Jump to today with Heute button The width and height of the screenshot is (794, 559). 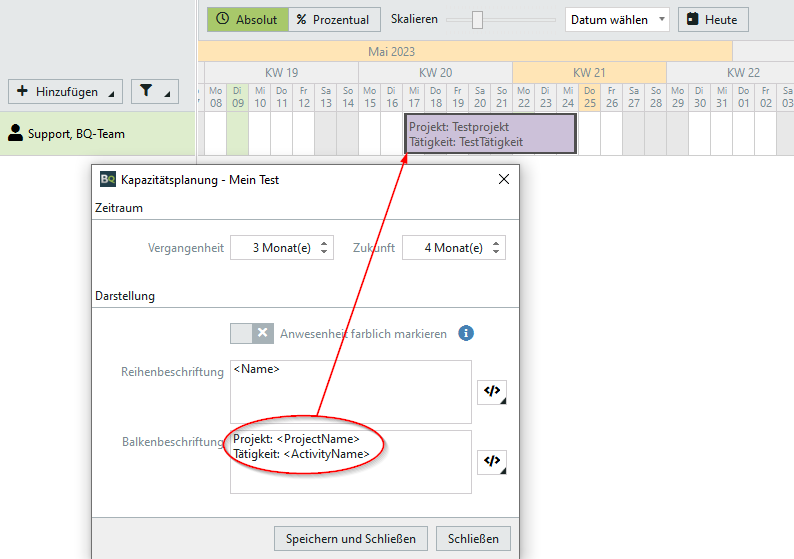(713, 19)
